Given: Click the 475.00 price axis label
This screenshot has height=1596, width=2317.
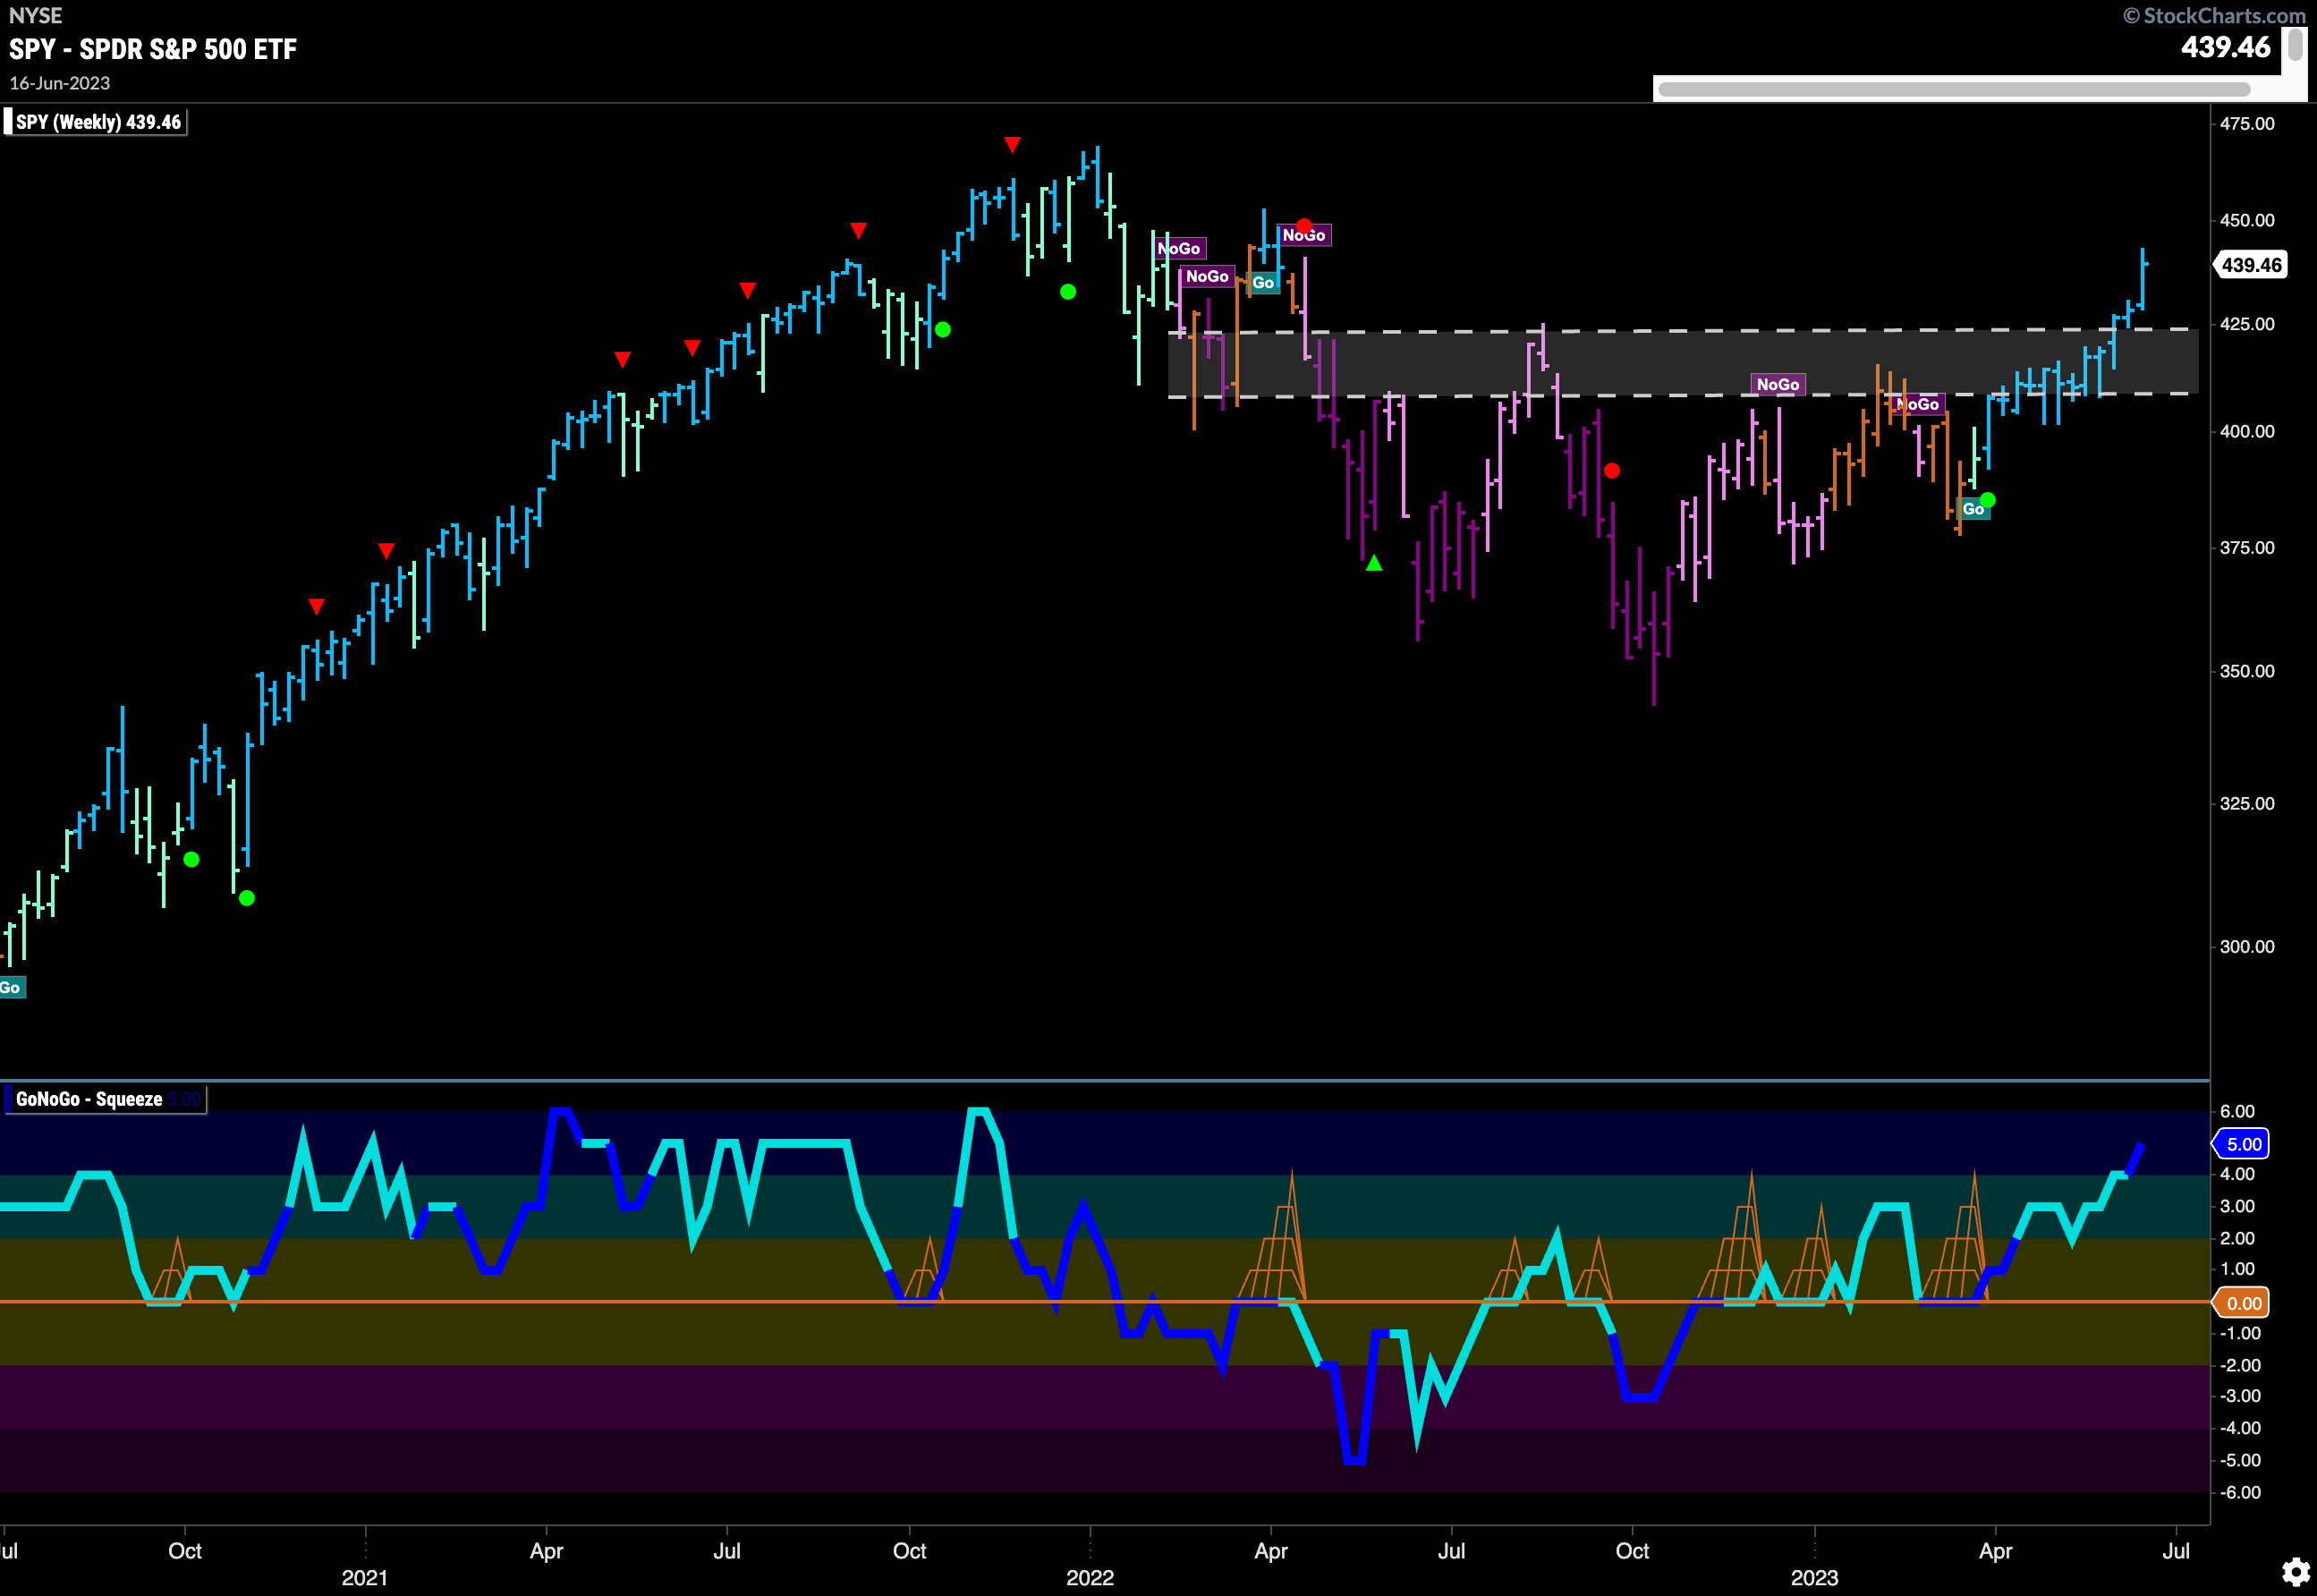Looking at the screenshot, I should tap(2246, 124).
